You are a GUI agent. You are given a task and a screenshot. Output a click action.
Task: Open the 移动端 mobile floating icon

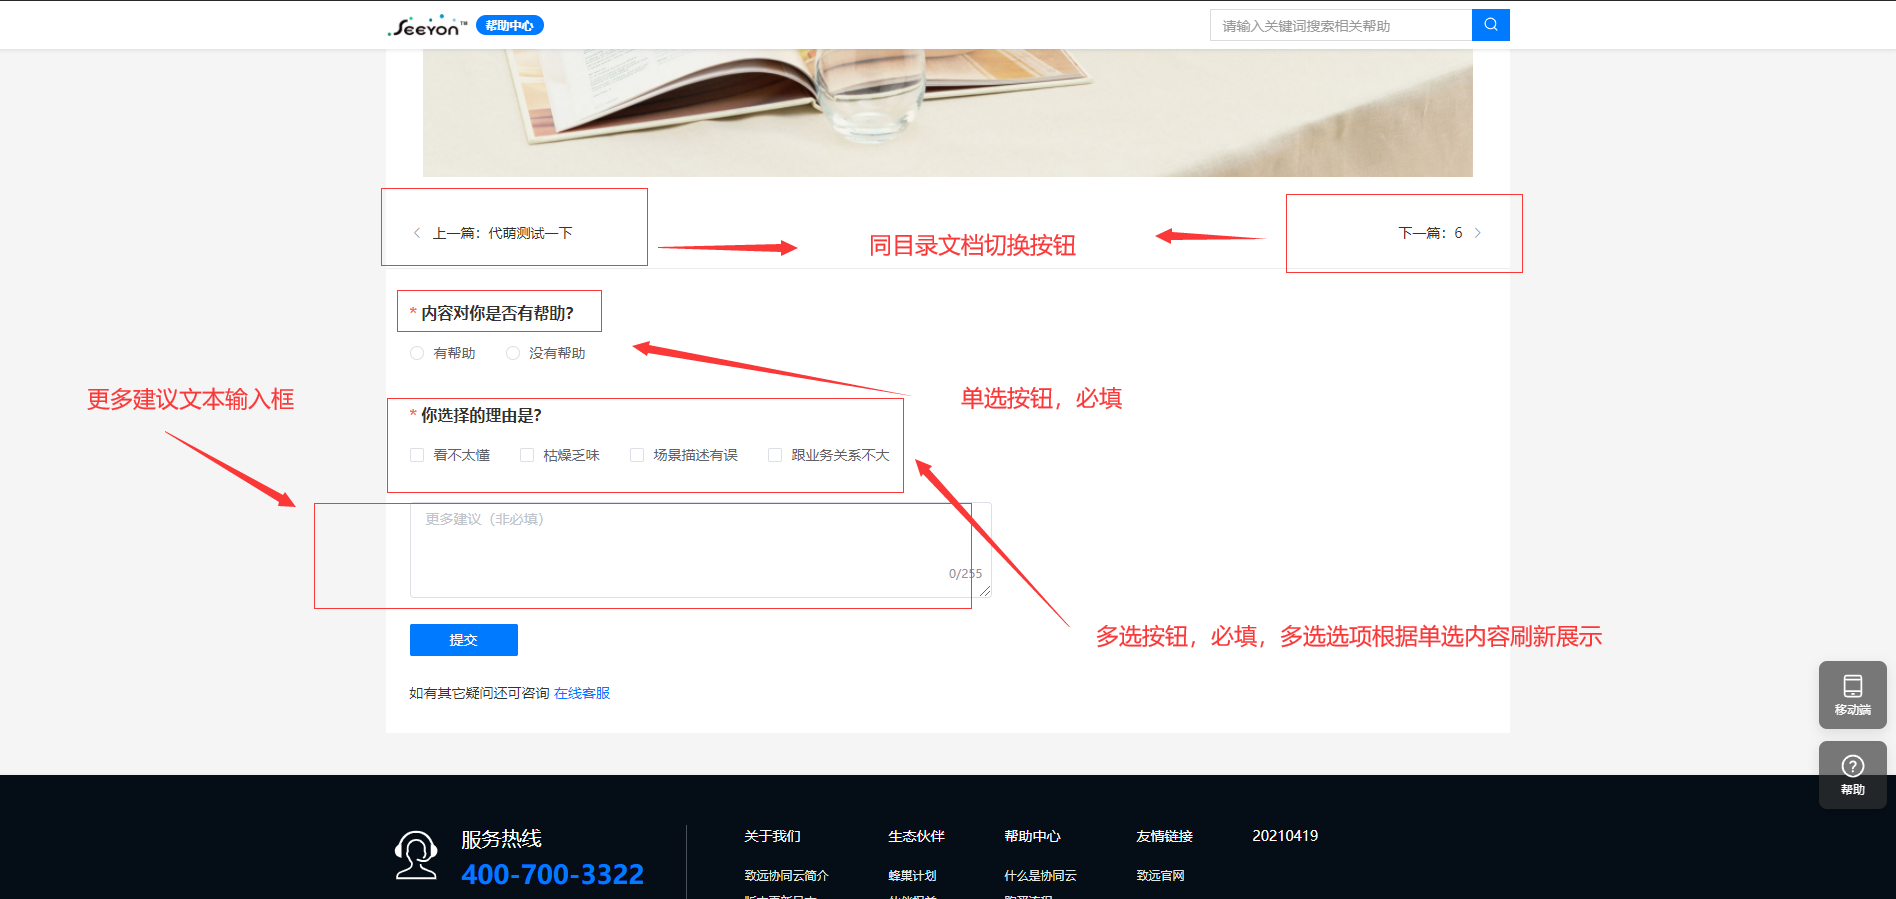coord(1853,695)
